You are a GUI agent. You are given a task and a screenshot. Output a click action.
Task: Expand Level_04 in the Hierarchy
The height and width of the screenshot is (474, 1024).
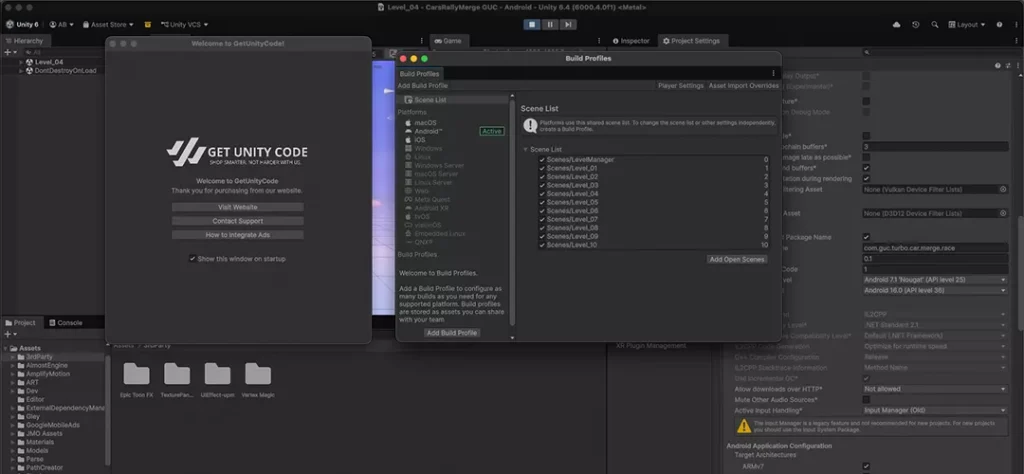click(x=20, y=62)
